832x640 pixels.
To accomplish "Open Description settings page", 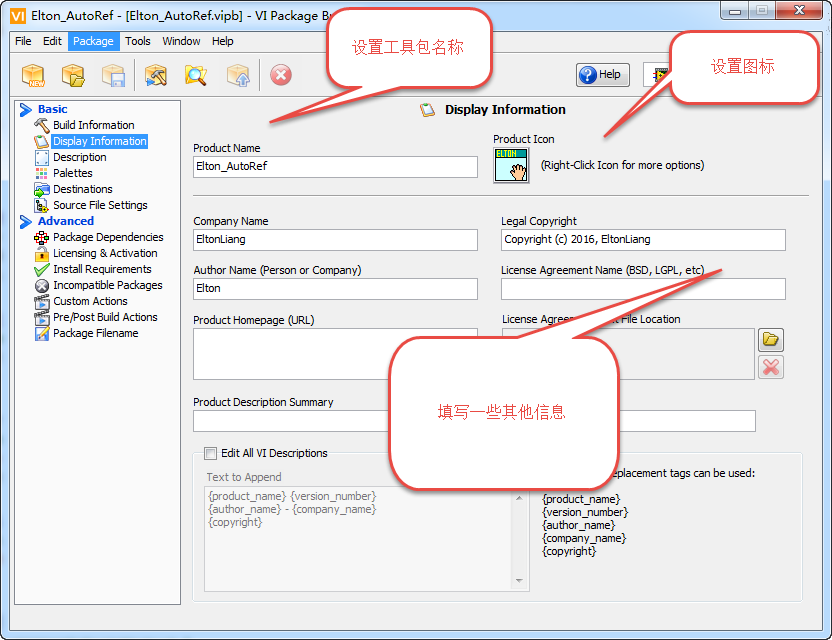I will coord(80,157).
